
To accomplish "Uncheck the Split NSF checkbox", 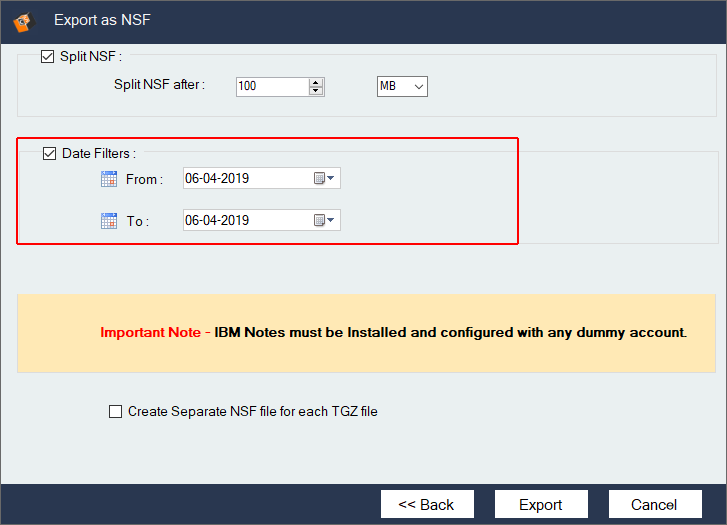I will 48,57.
